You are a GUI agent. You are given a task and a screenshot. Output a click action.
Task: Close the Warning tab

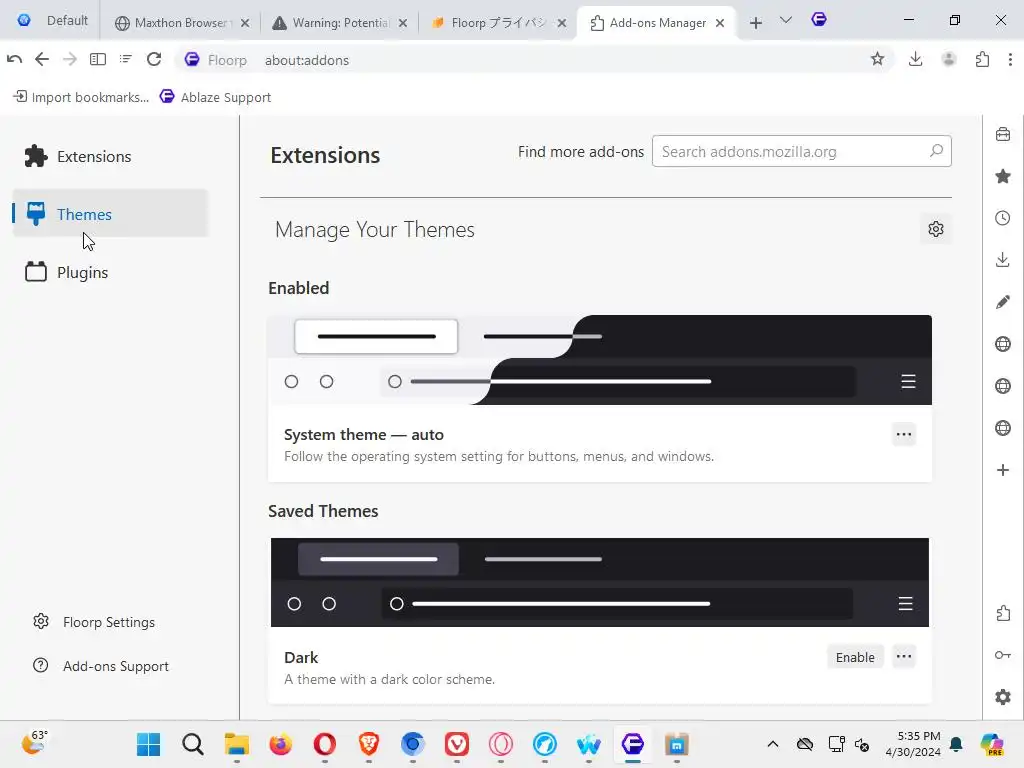tap(403, 23)
